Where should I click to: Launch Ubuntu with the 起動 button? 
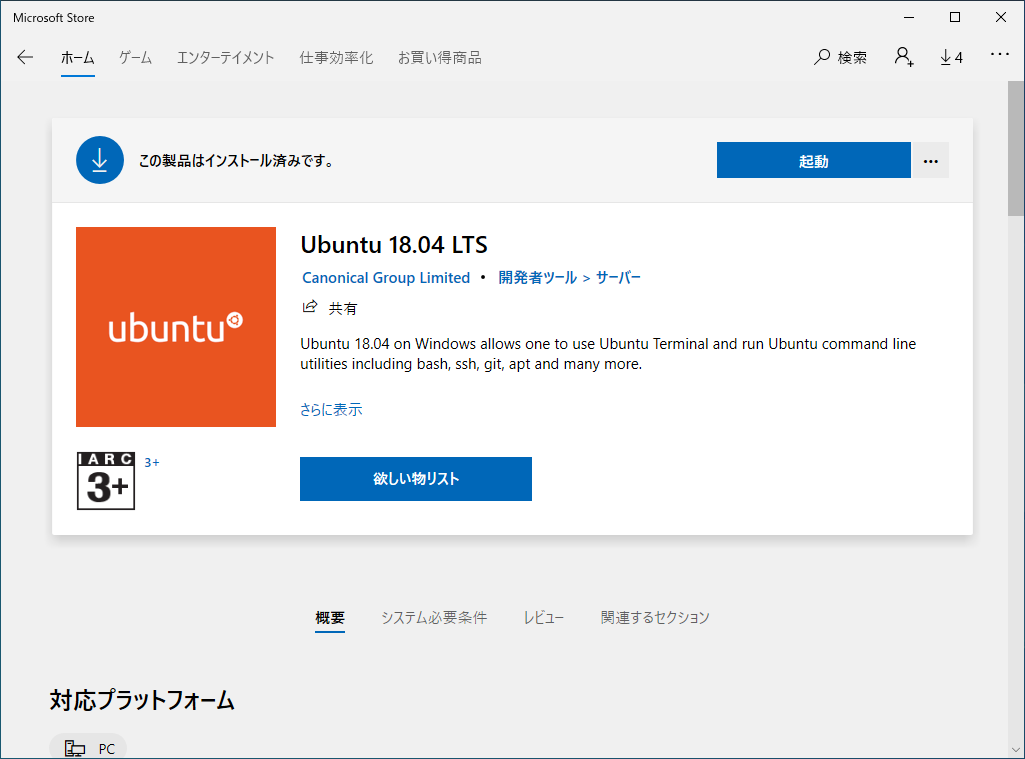coord(813,160)
